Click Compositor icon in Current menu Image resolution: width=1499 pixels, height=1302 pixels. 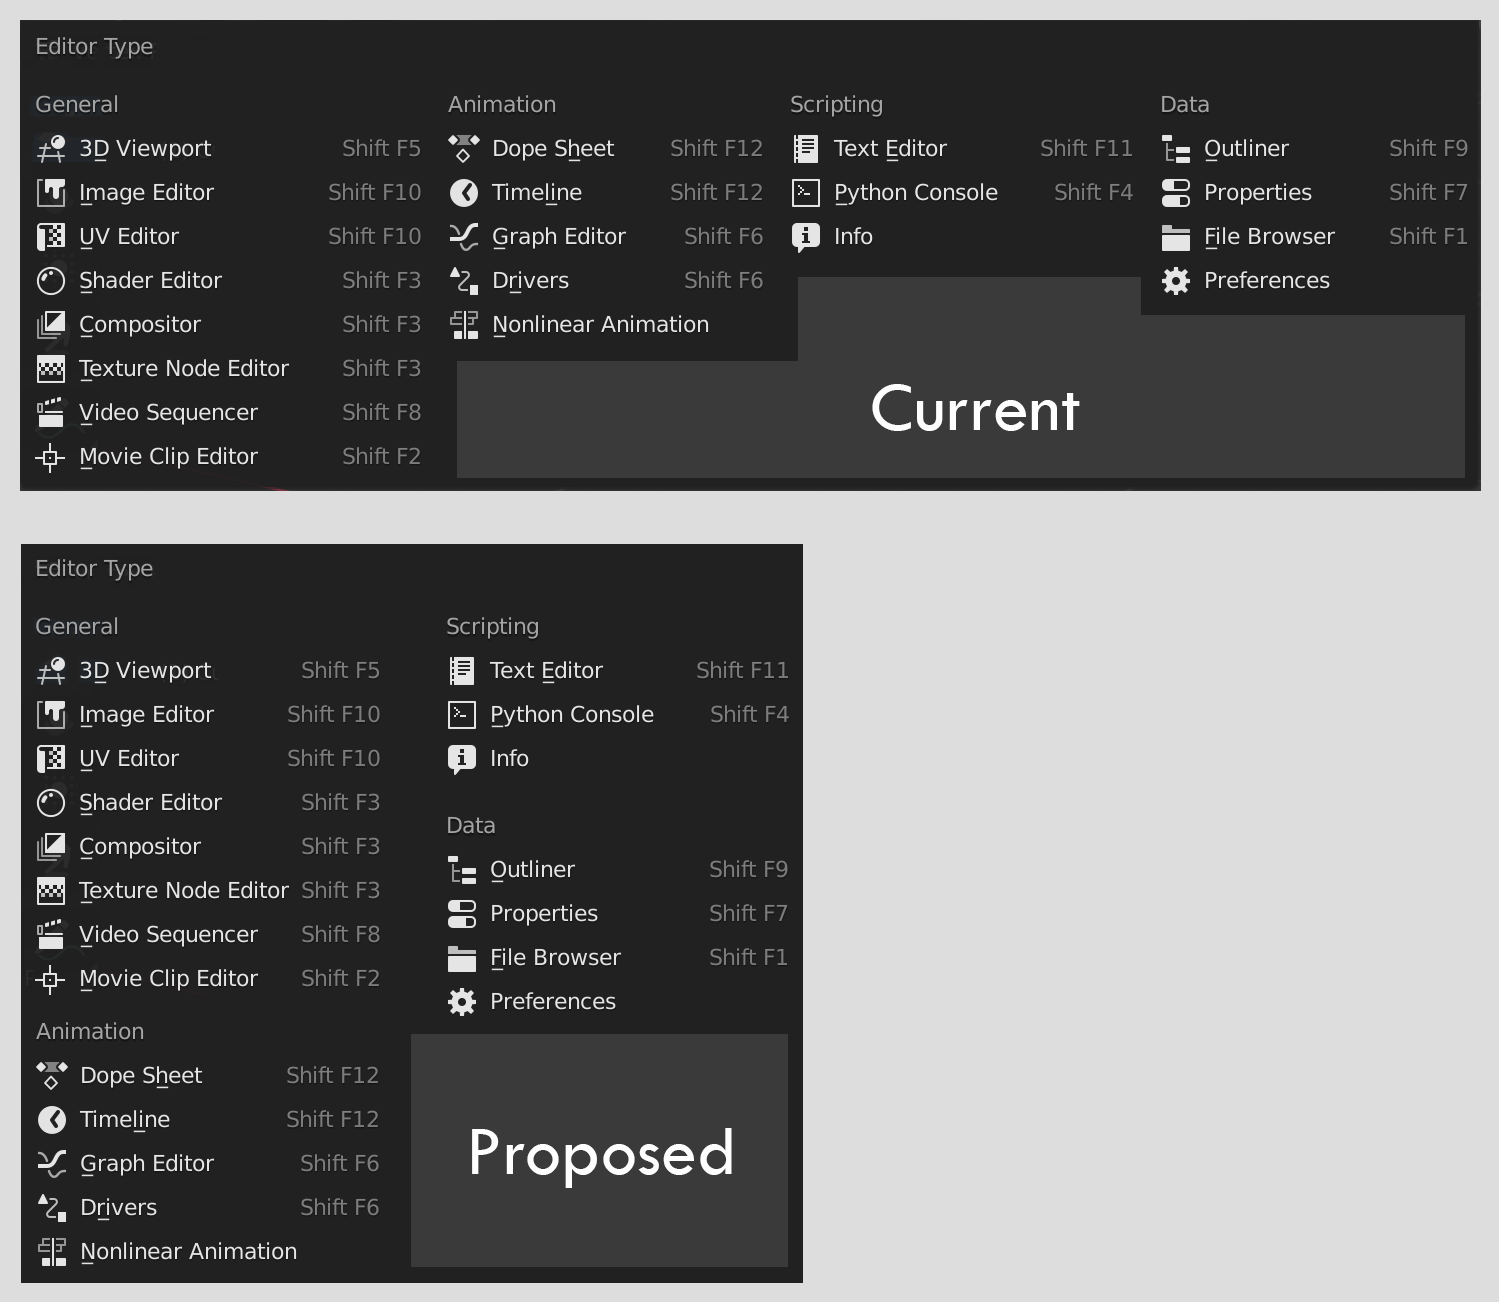point(51,325)
